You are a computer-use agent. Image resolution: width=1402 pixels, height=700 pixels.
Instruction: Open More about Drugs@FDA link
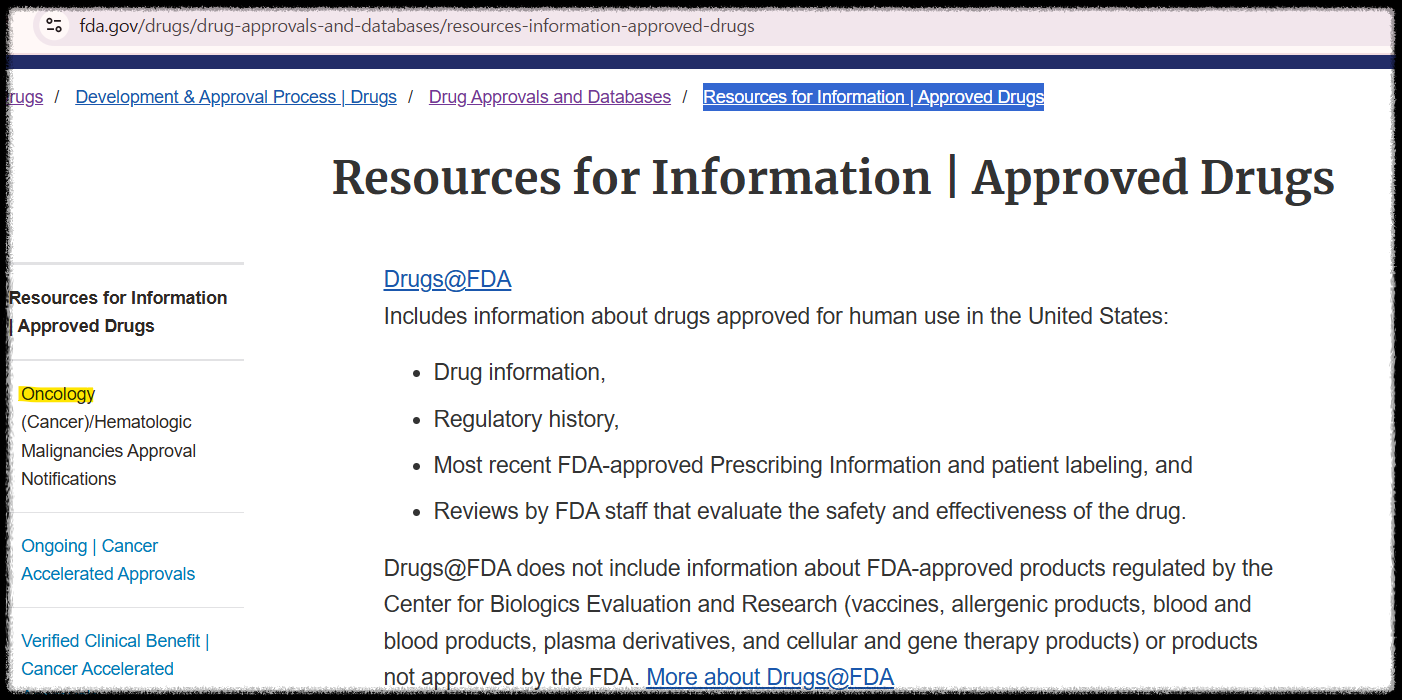(770, 677)
